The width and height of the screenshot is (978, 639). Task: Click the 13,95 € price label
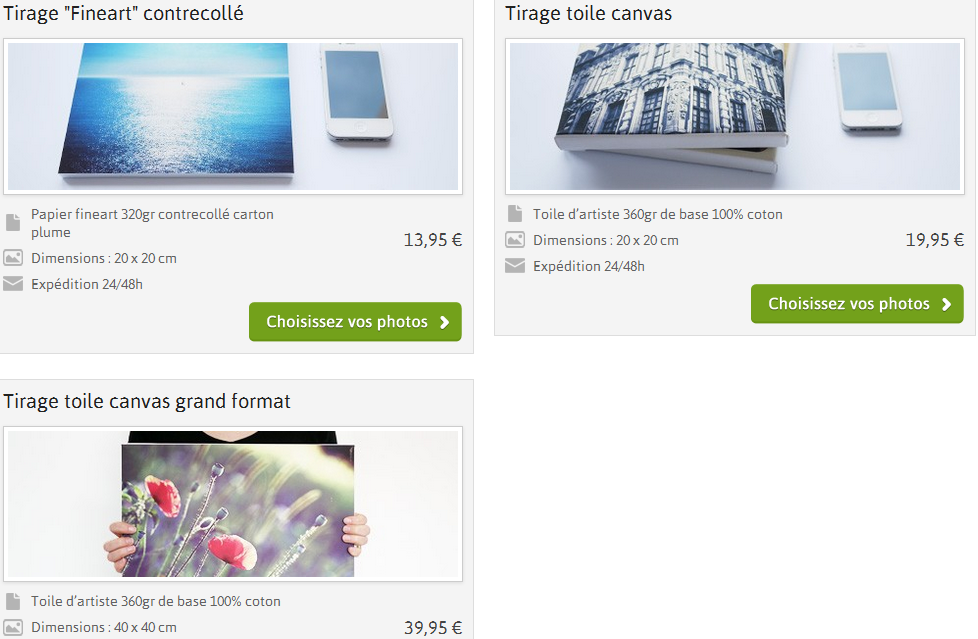(x=433, y=240)
